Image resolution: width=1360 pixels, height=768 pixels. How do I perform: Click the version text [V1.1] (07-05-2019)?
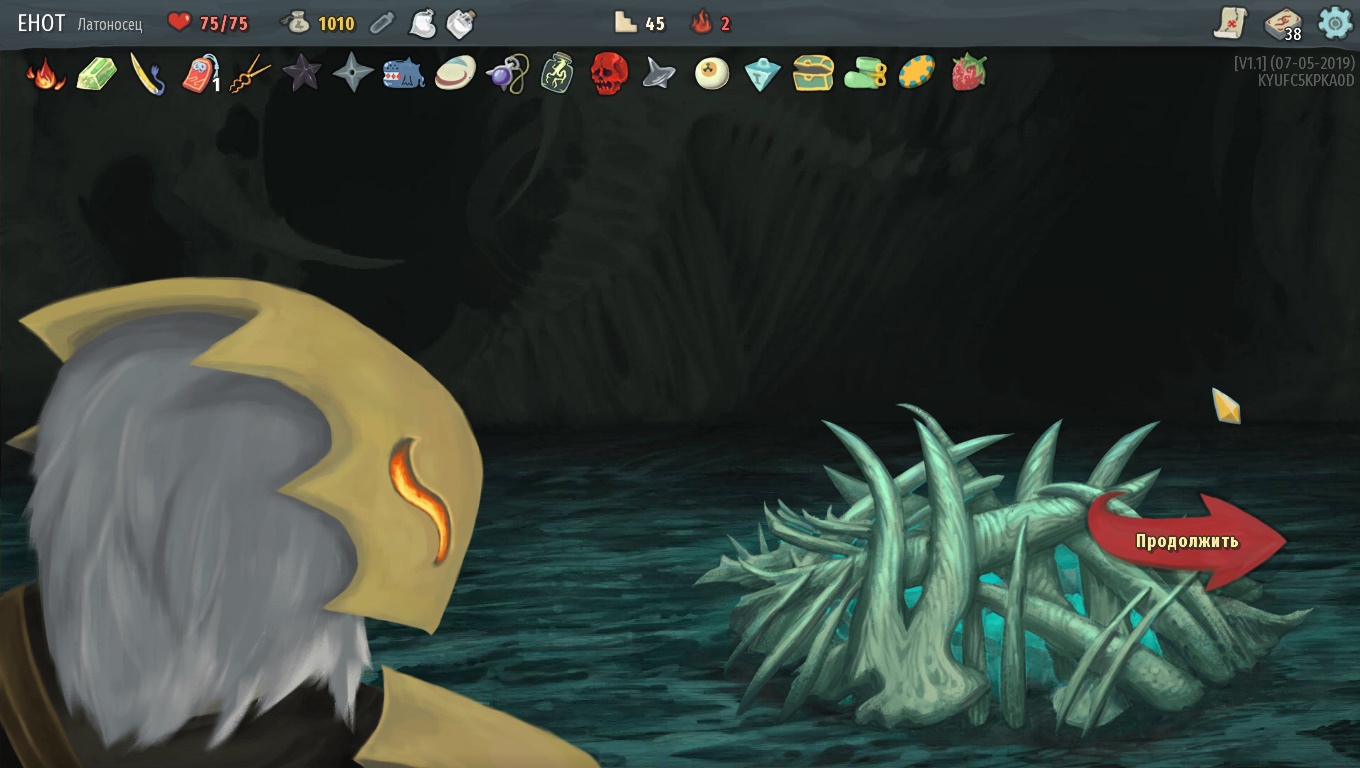click(x=1295, y=63)
